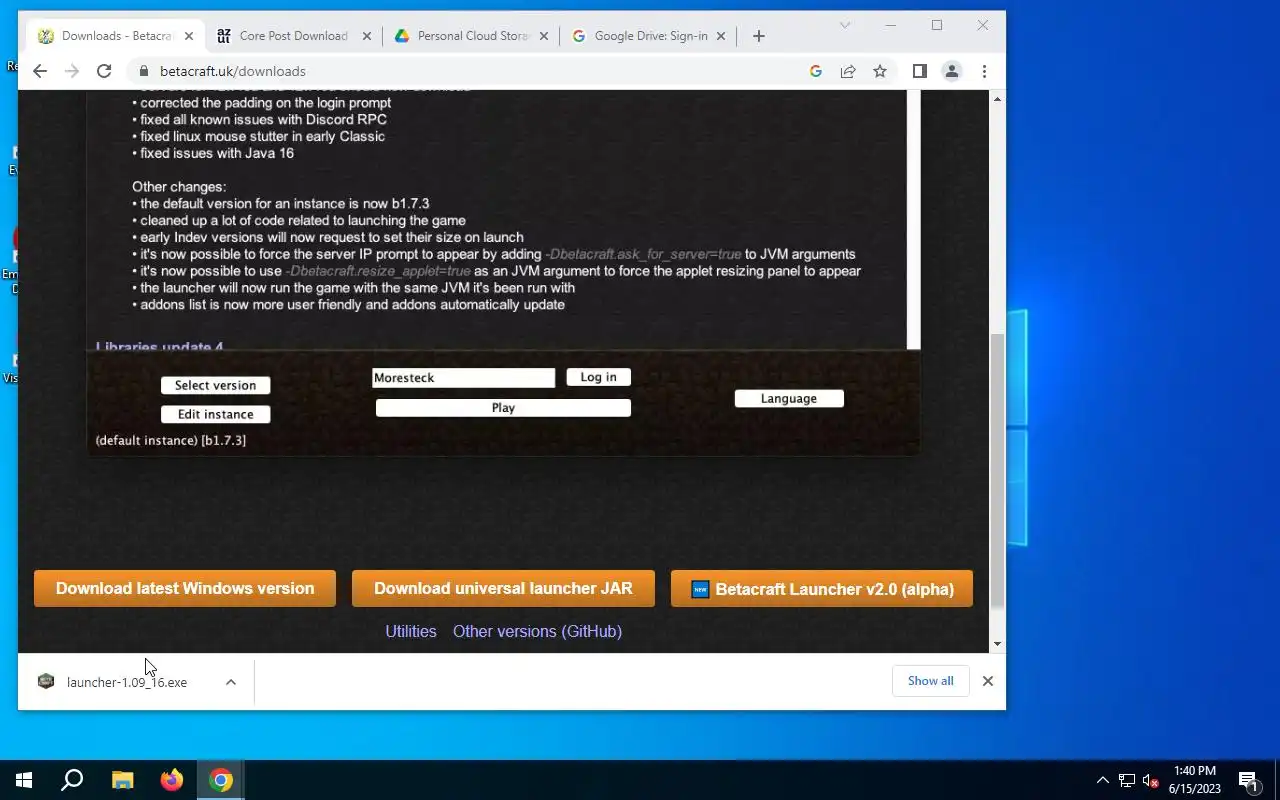Viewport: 1280px width, 800px height.
Task: Click the muted volume tray icon
Action: coord(1151,780)
